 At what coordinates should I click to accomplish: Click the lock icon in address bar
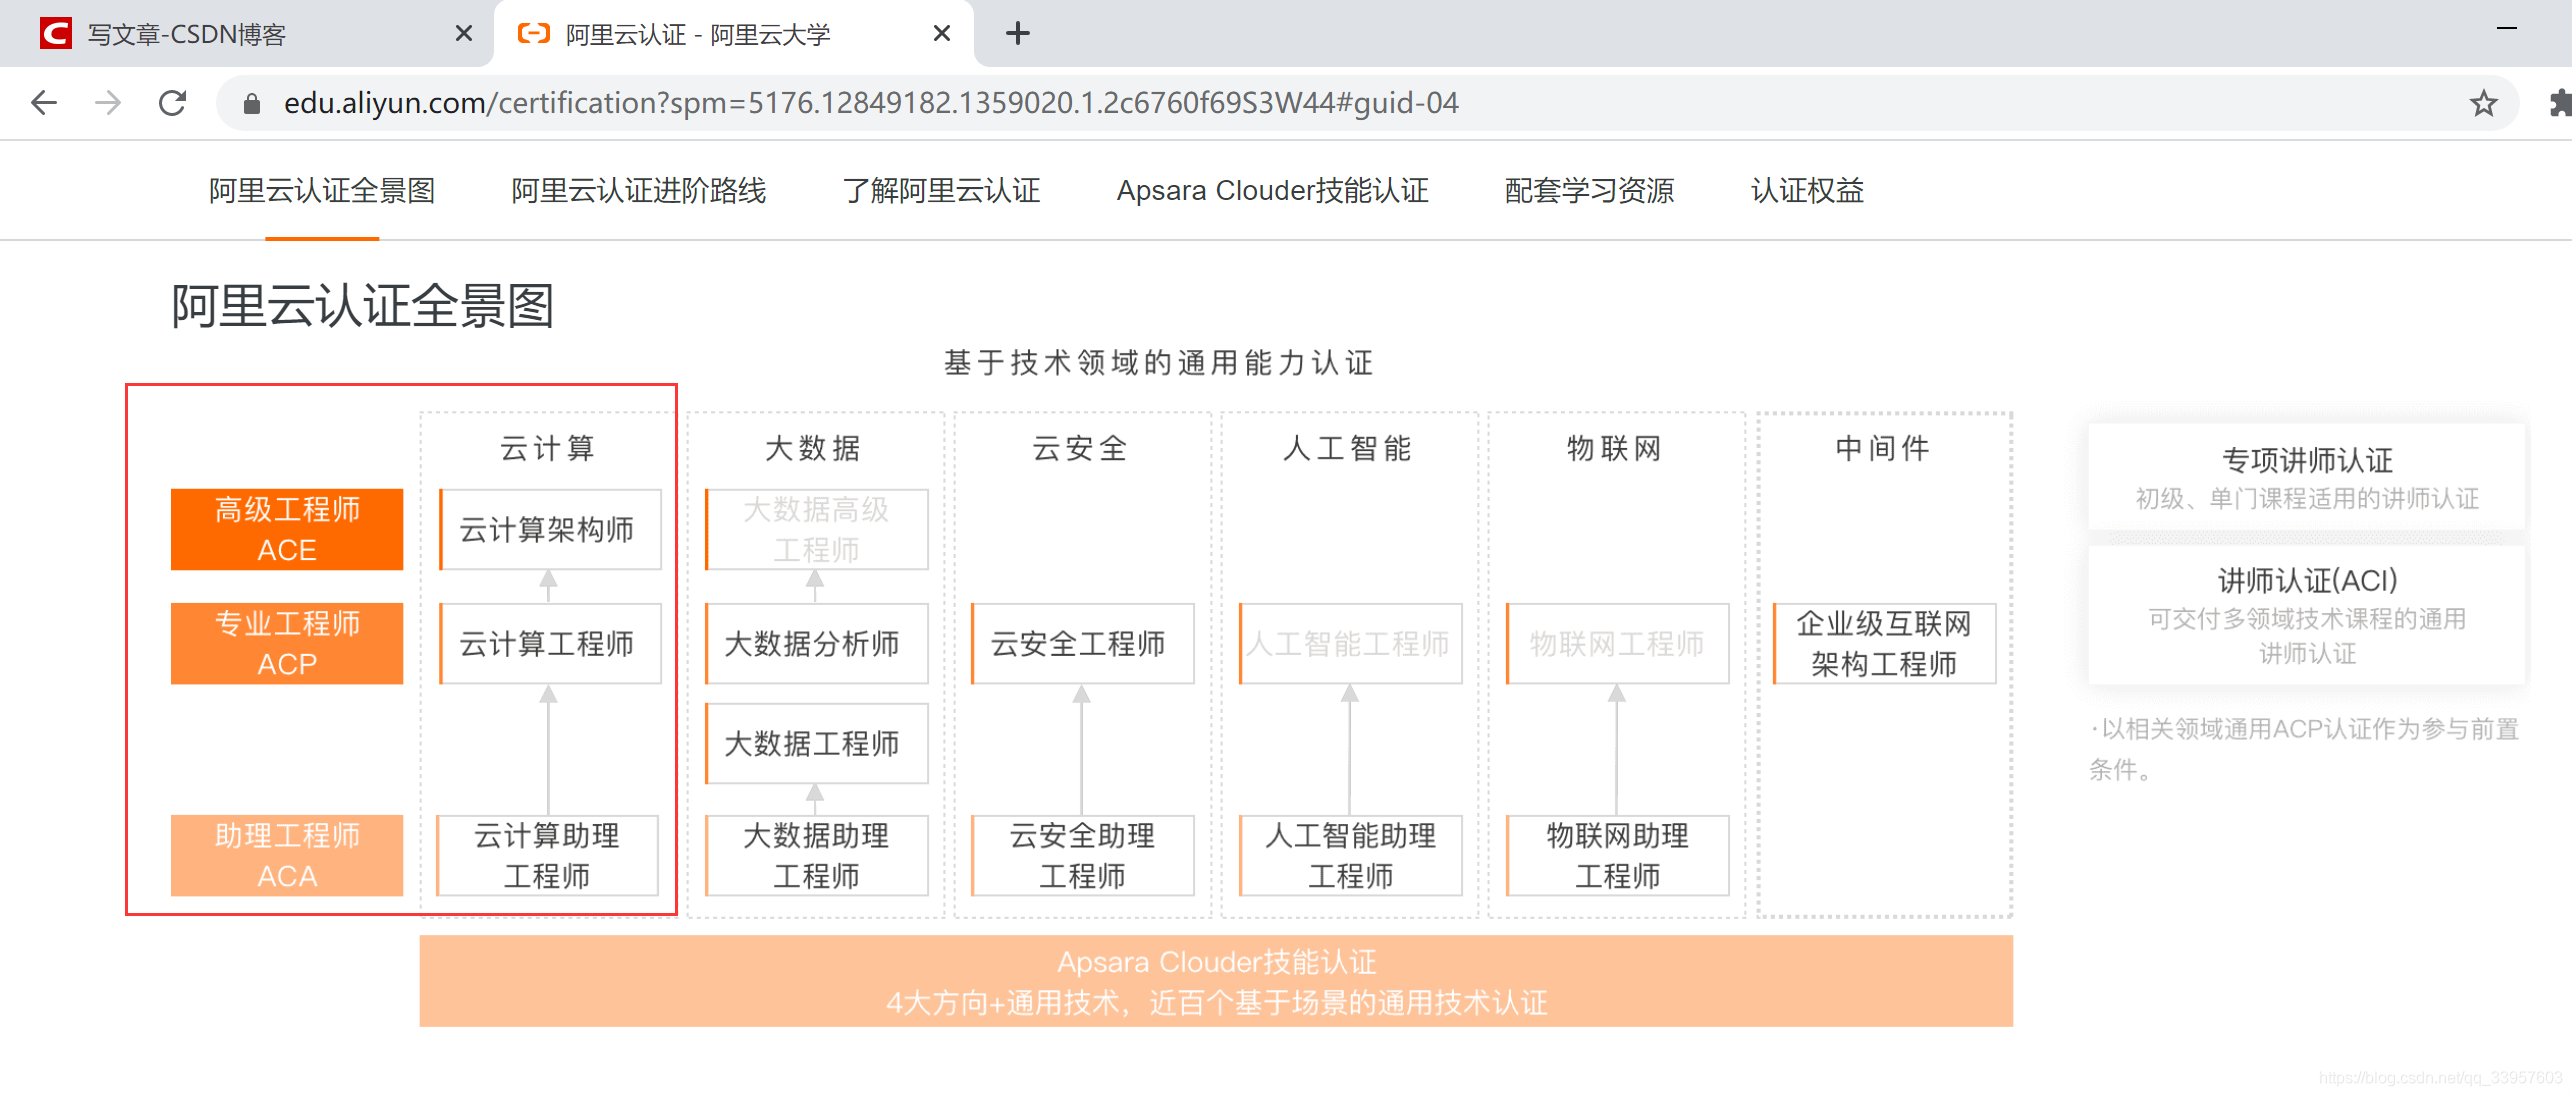click(x=252, y=103)
